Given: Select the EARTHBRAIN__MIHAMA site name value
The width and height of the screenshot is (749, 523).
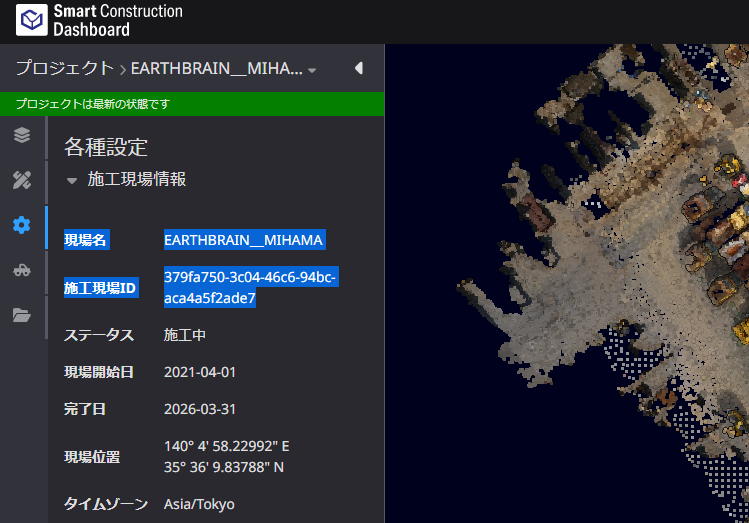Looking at the screenshot, I should (244, 240).
